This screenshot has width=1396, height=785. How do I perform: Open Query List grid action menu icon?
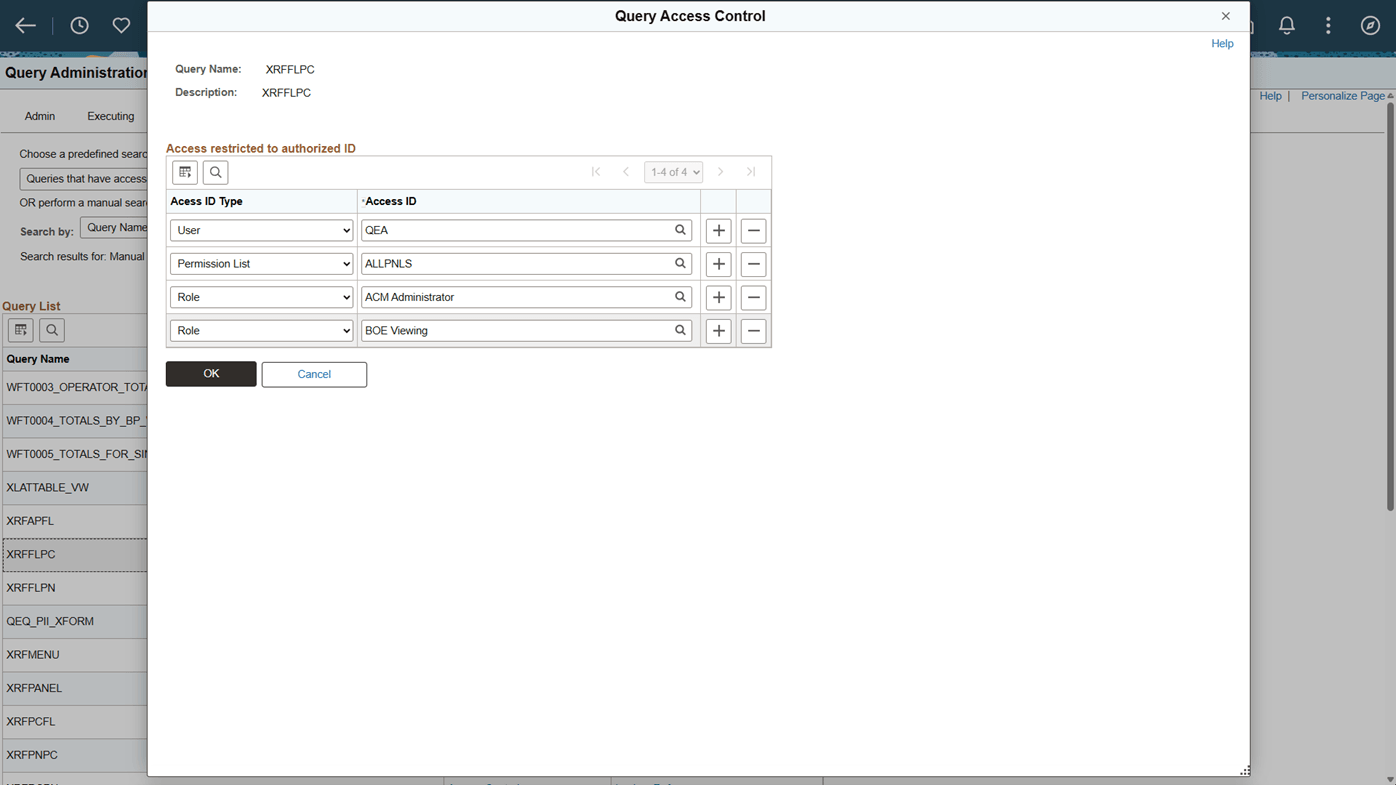(x=21, y=330)
